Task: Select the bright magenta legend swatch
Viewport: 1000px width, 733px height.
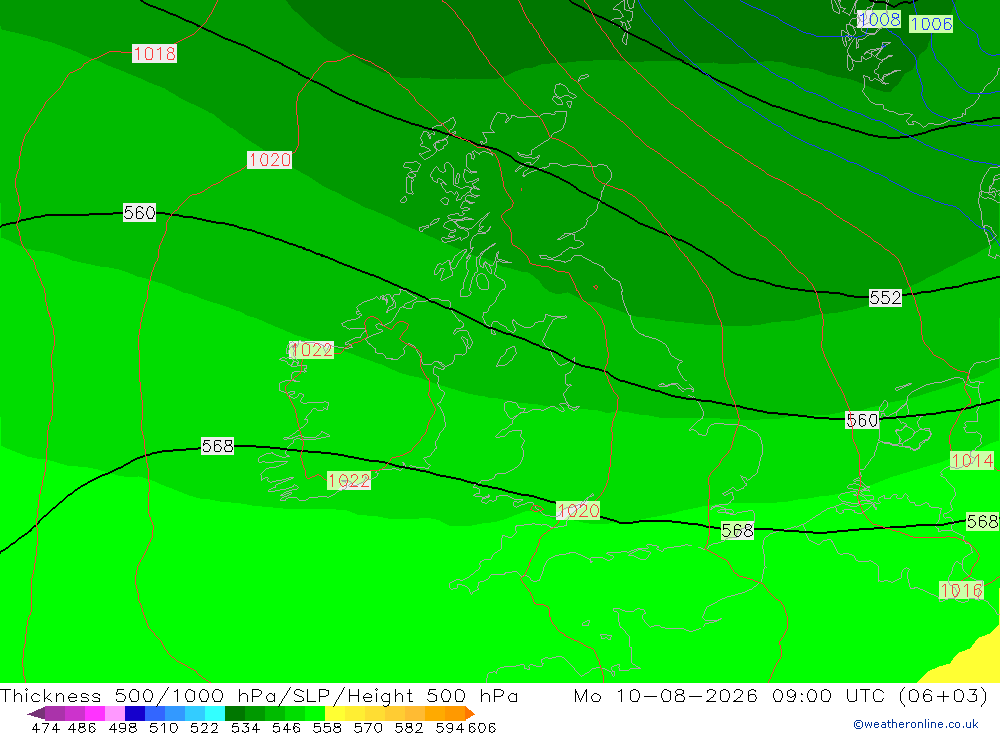Action: pyautogui.click(x=95, y=713)
